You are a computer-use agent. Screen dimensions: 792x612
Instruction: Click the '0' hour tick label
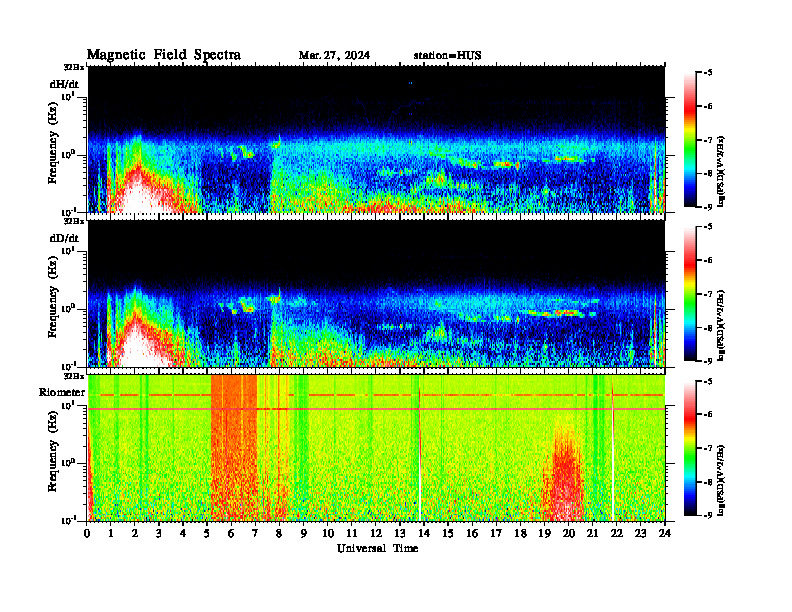[x=87, y=533]
